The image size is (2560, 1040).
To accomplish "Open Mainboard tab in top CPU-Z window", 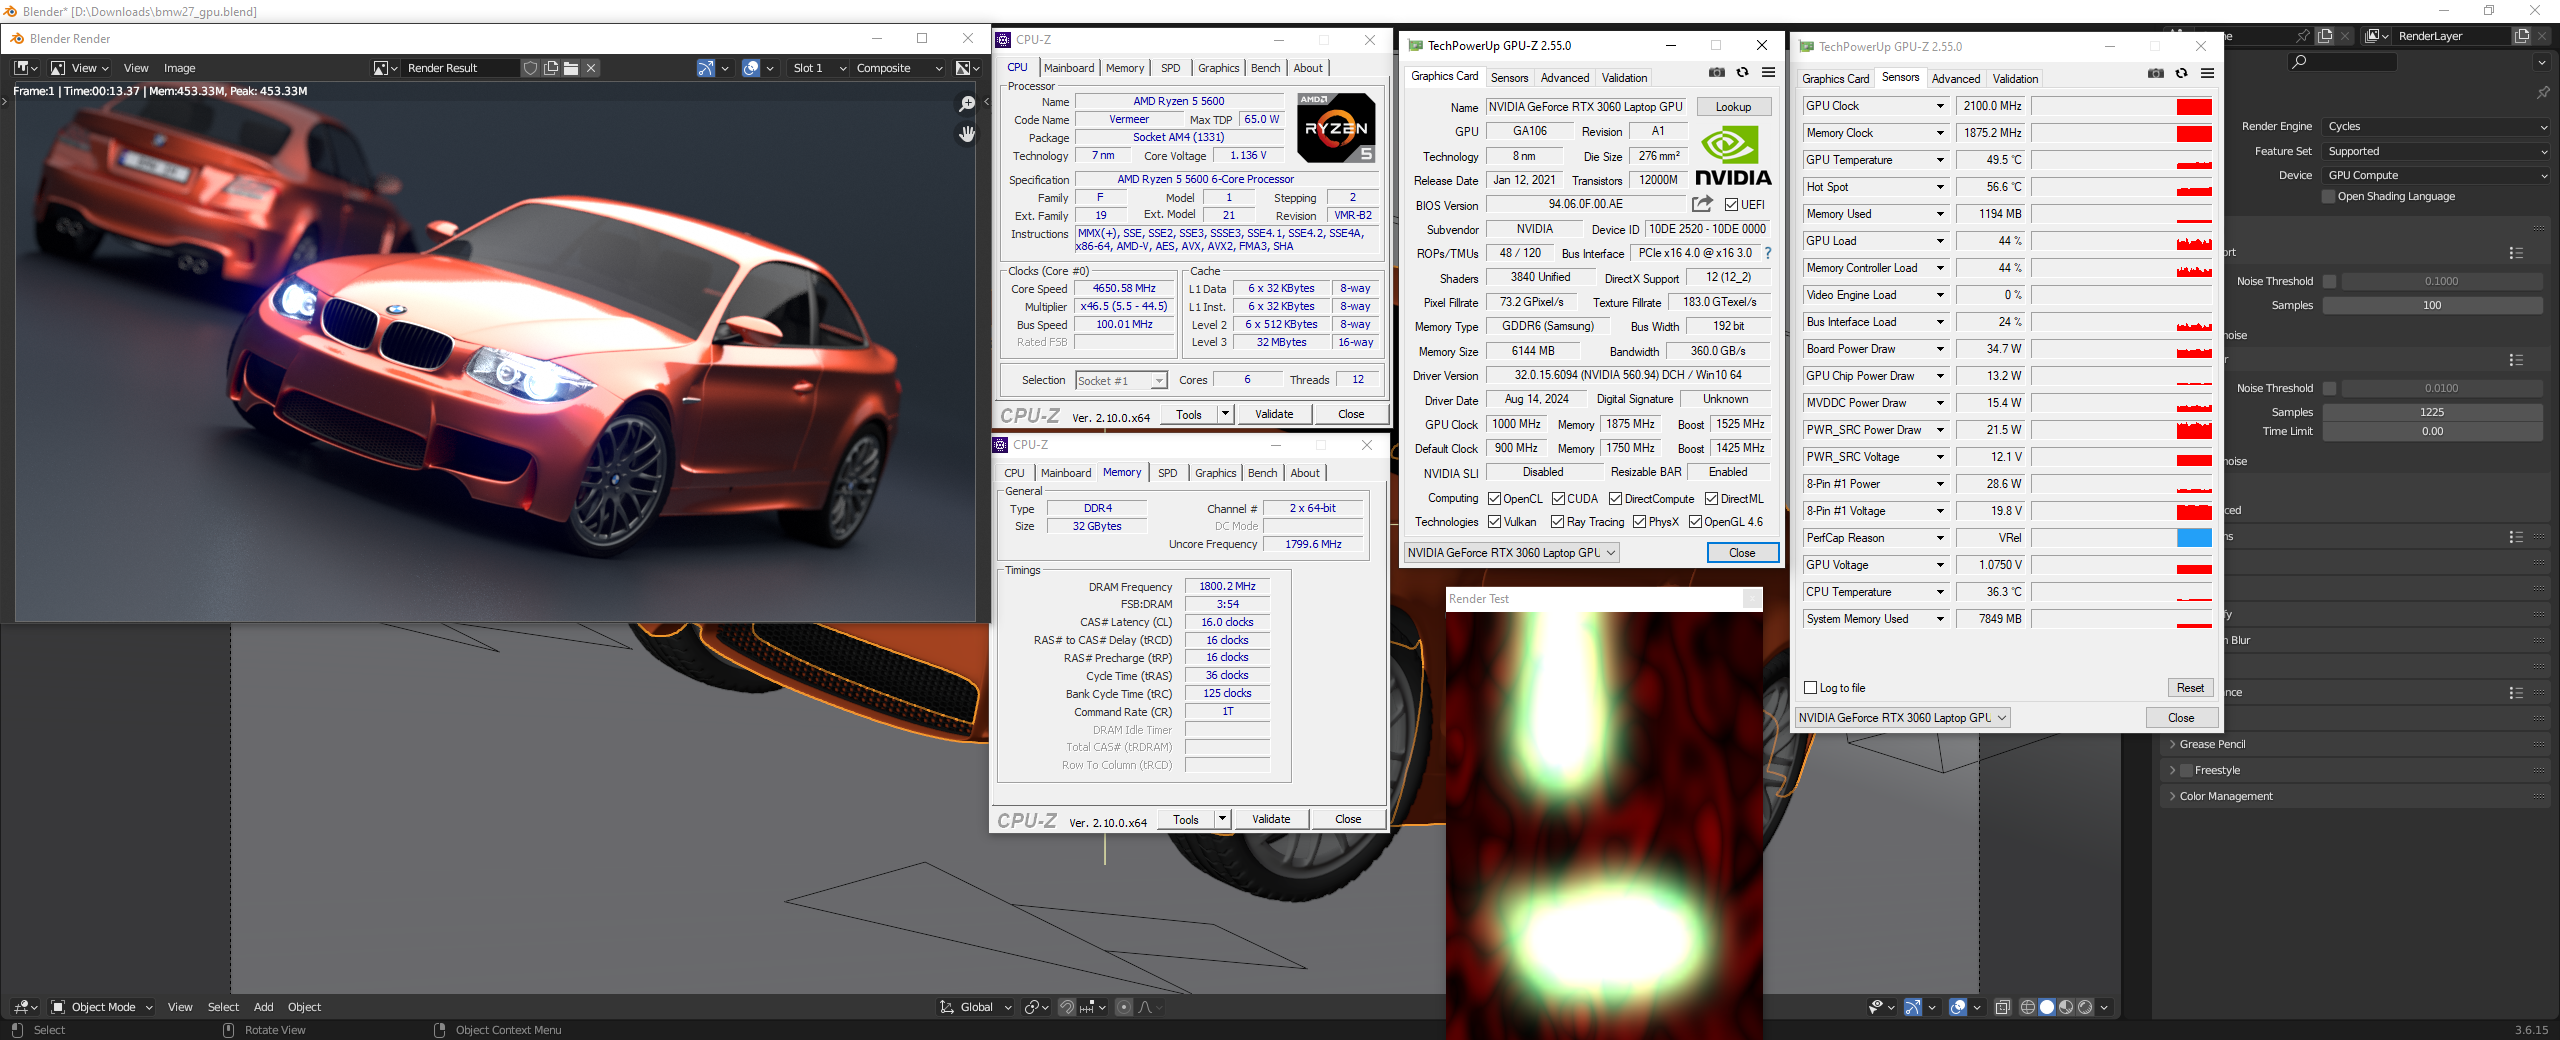I will pyautogui.click(x=1069, y=68).
